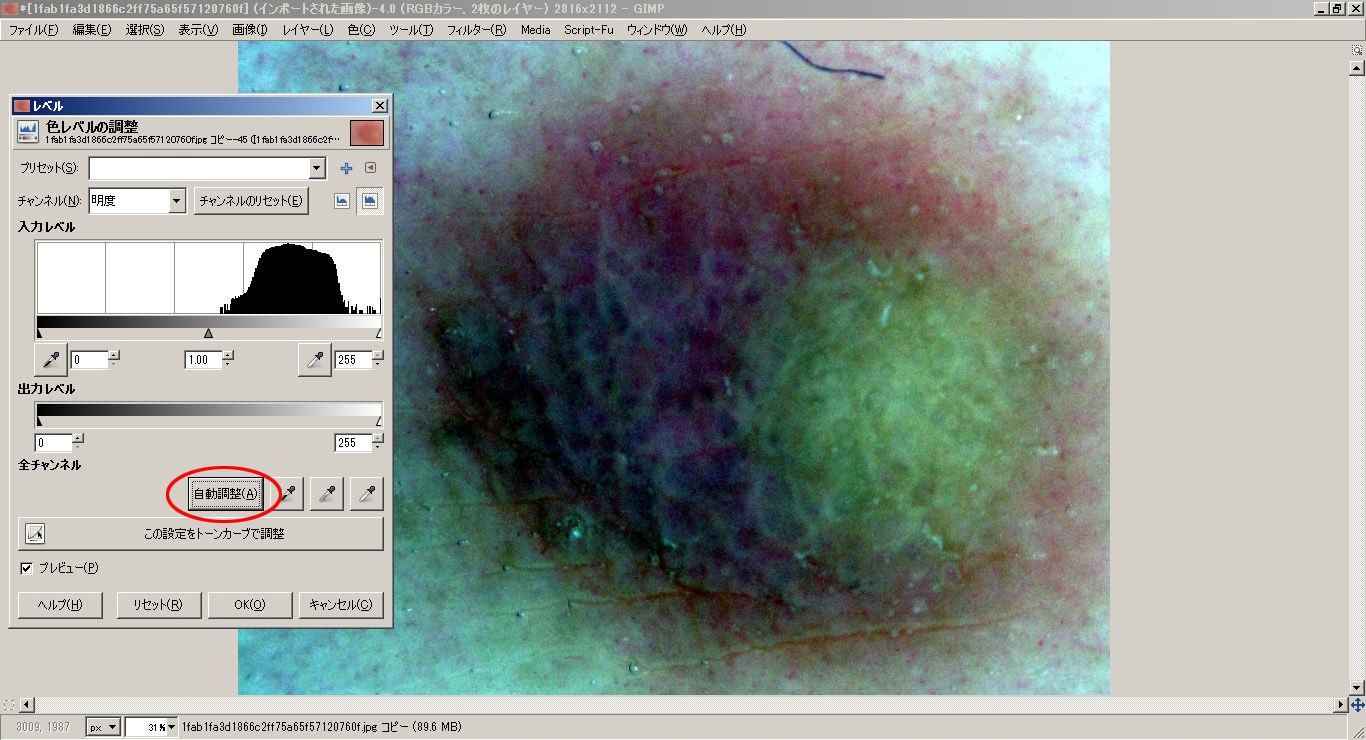Open the 画像(I) menu
This screenshot has width=1366, height=740.
click(x=250, y=30)
